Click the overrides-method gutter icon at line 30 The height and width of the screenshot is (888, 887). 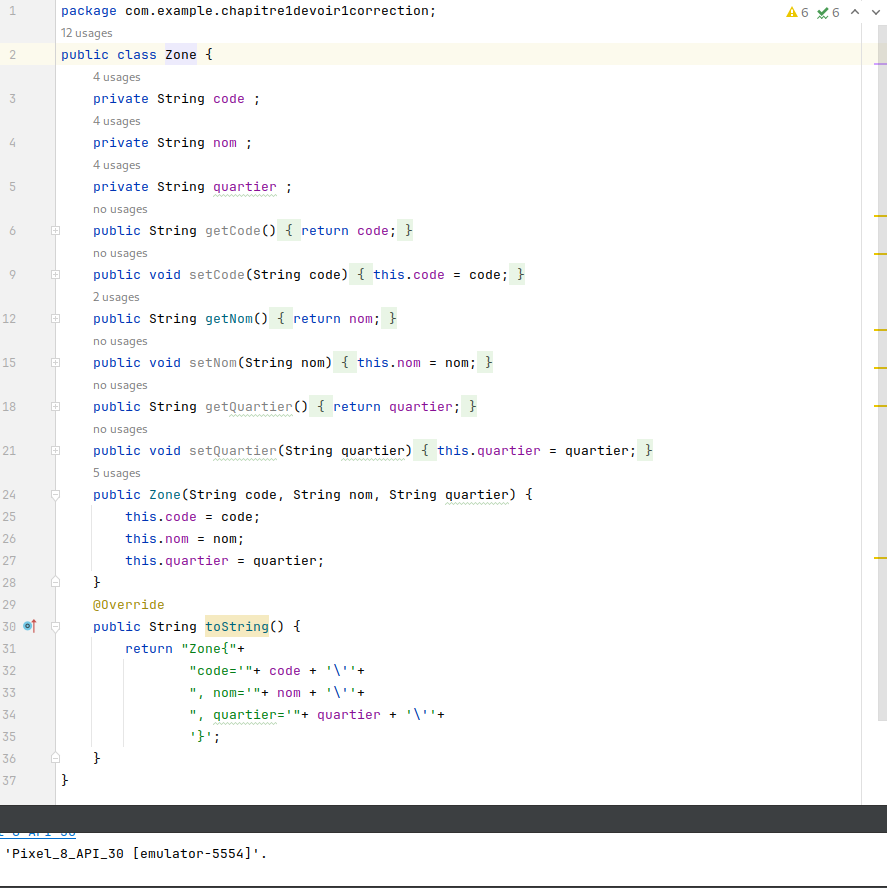click(x=29, y=626)
